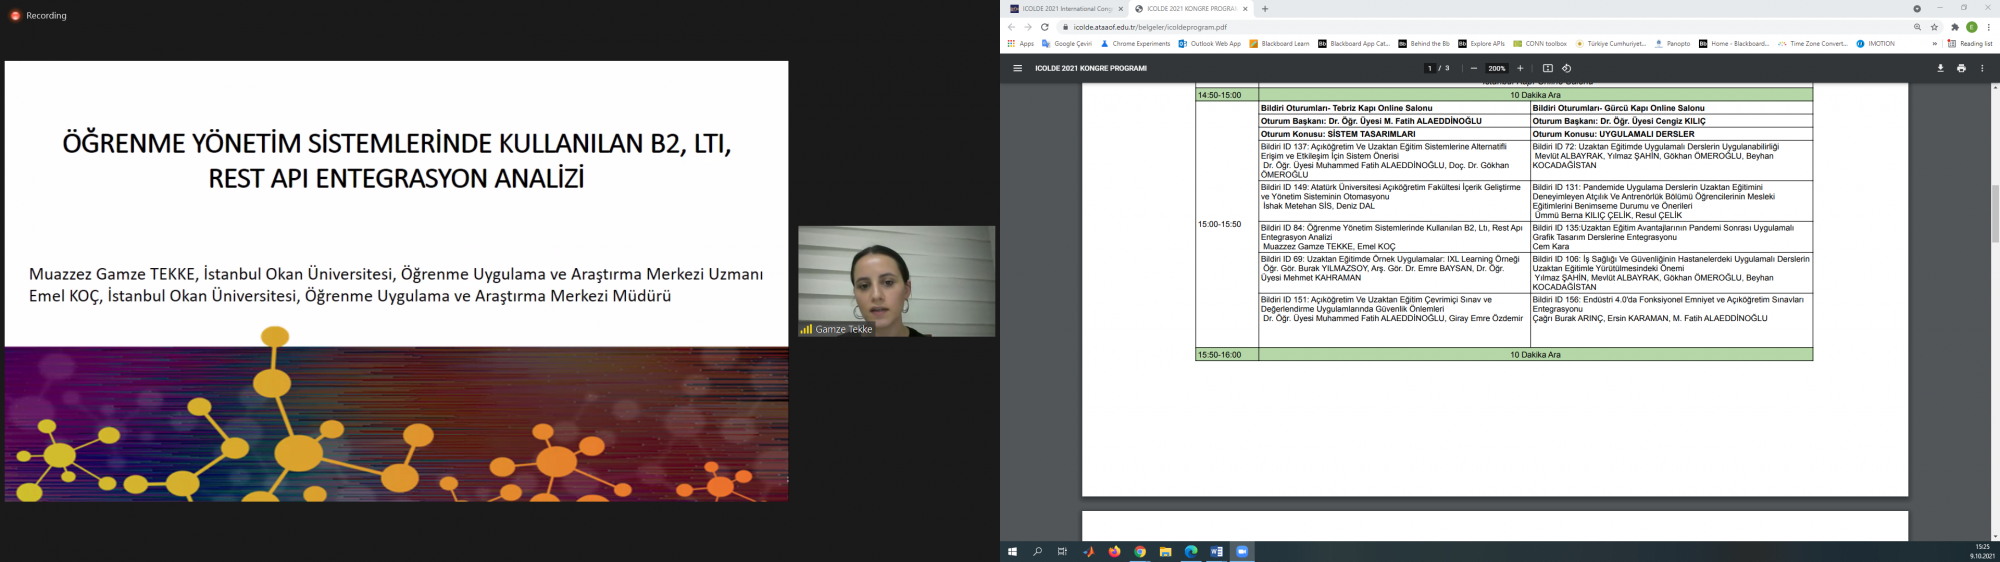The height and width of the screenshot is (562, 2000).
Task: Bookmark this page with the star icon
Action: [x=1934, y=27]
